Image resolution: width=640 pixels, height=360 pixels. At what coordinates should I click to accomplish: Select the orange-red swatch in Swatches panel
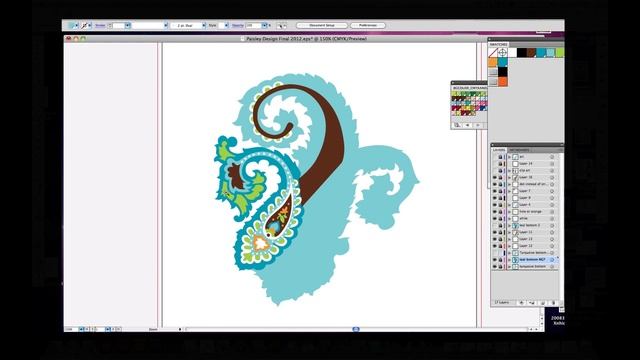(502, 81)
